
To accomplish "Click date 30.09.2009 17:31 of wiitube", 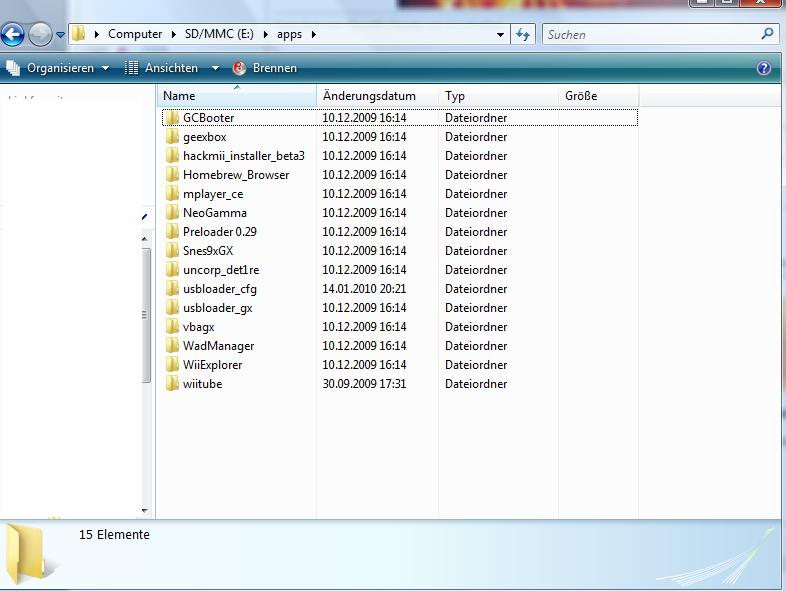I will click(364, 383).
